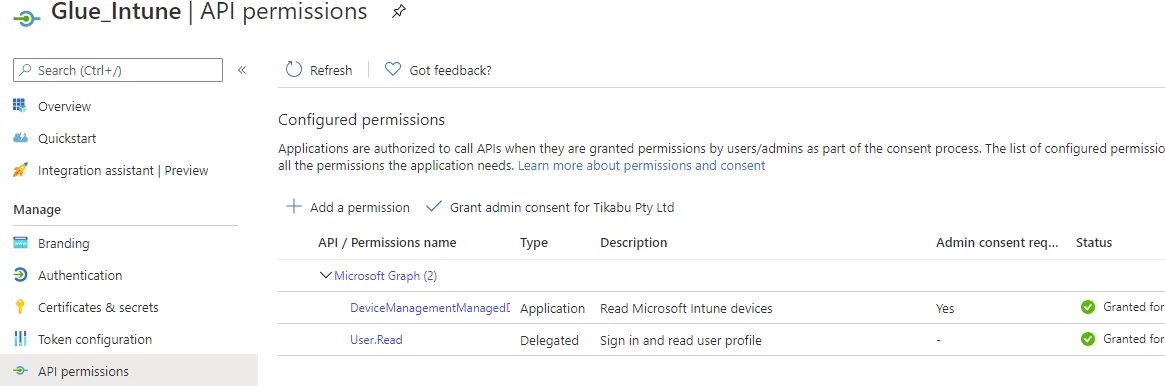Click the Type column header
The width and height of the screenshot is (1165, 386).
click(x=533, y=242)
